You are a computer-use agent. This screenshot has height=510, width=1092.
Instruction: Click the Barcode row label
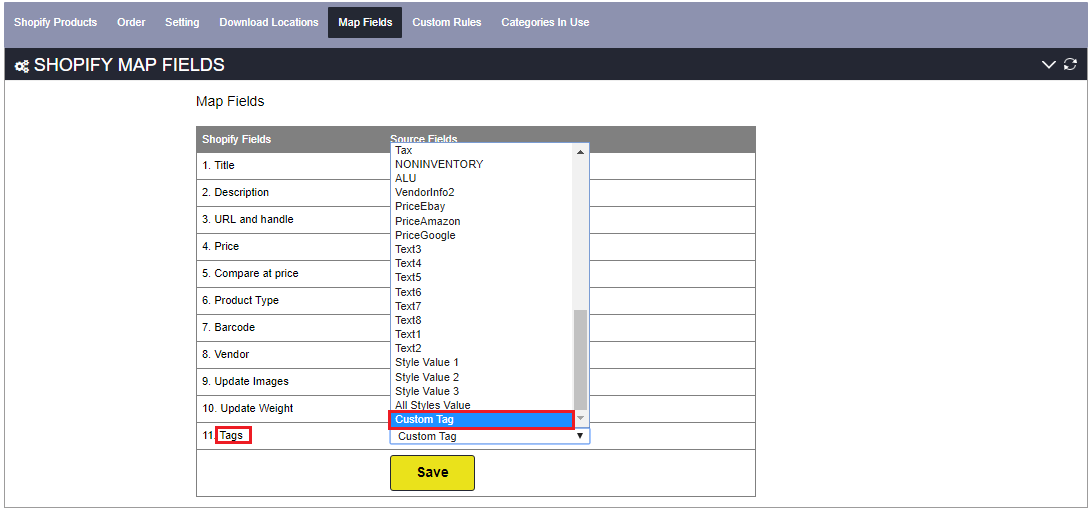click(228, 327)
